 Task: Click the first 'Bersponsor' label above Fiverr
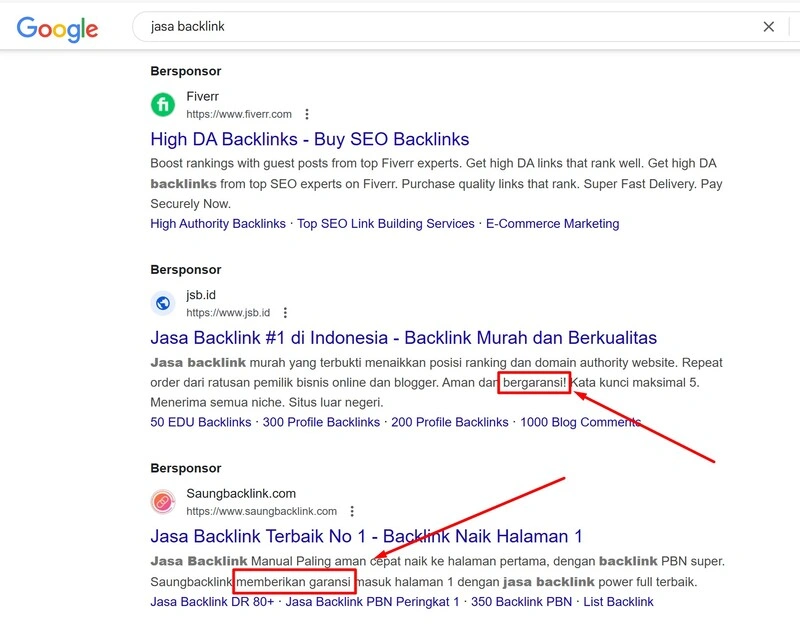coord(186,71)
